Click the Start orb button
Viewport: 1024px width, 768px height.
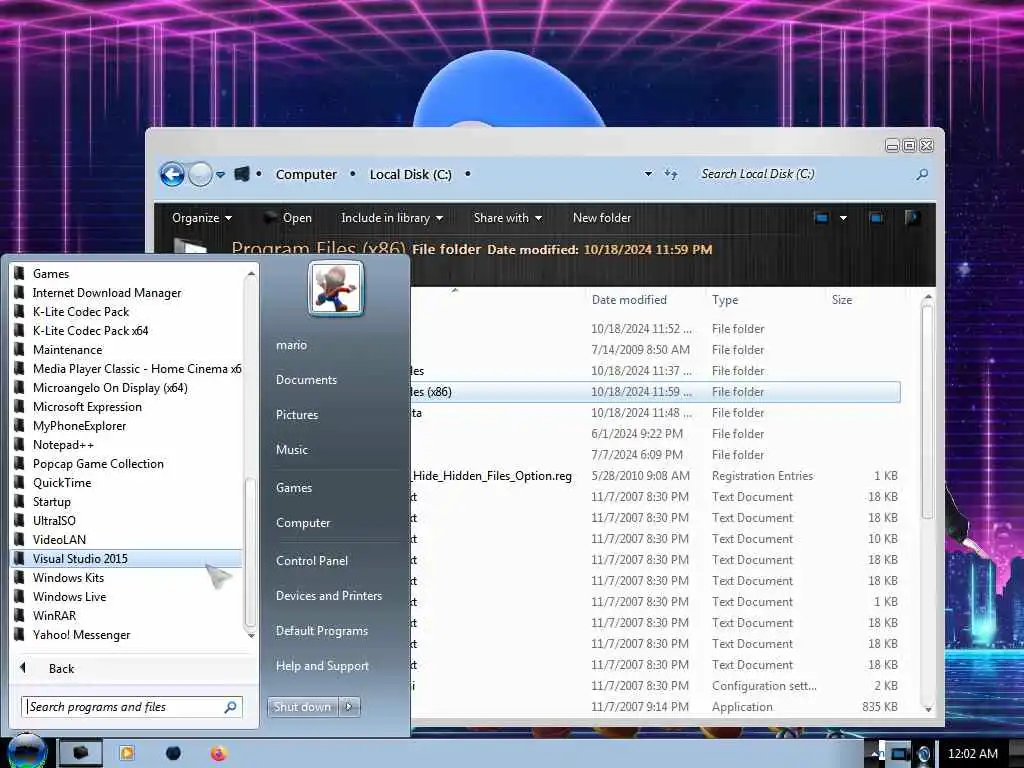coord(27,751)
